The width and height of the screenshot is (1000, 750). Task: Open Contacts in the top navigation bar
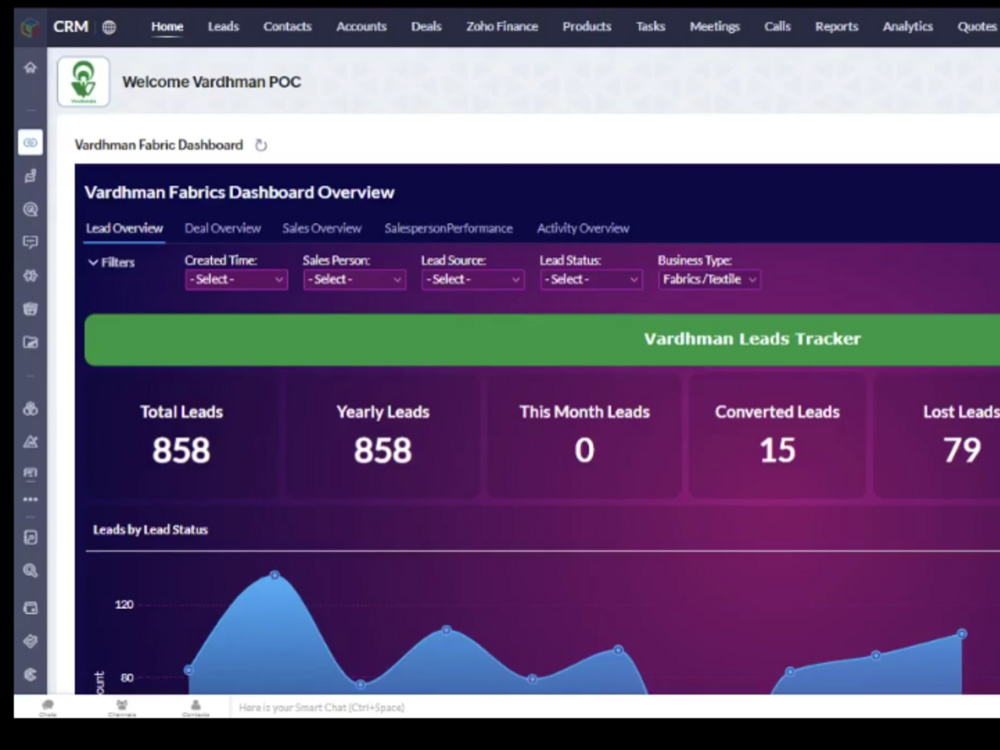coord(287,27)
